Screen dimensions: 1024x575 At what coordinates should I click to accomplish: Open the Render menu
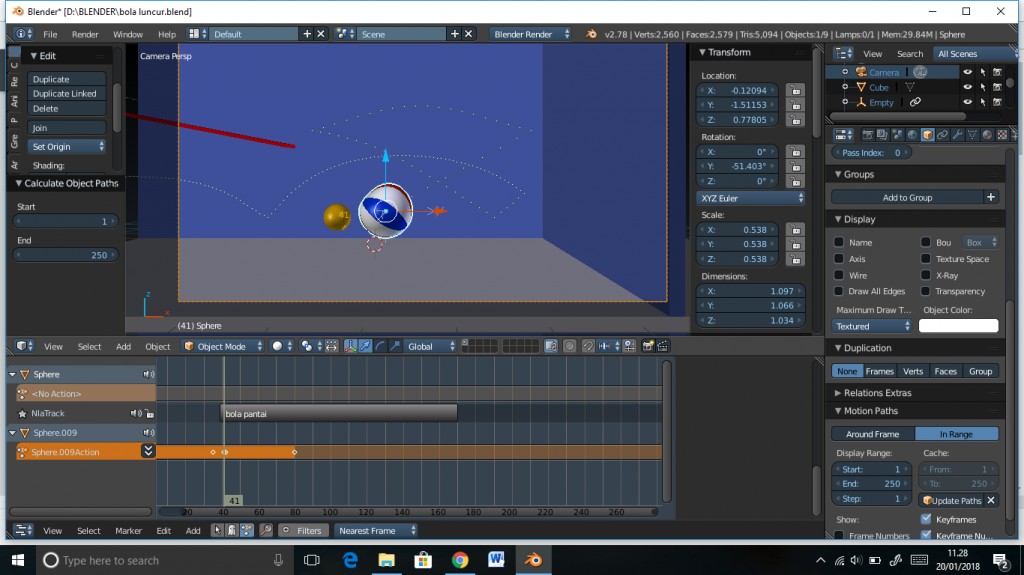coord(85,34)
